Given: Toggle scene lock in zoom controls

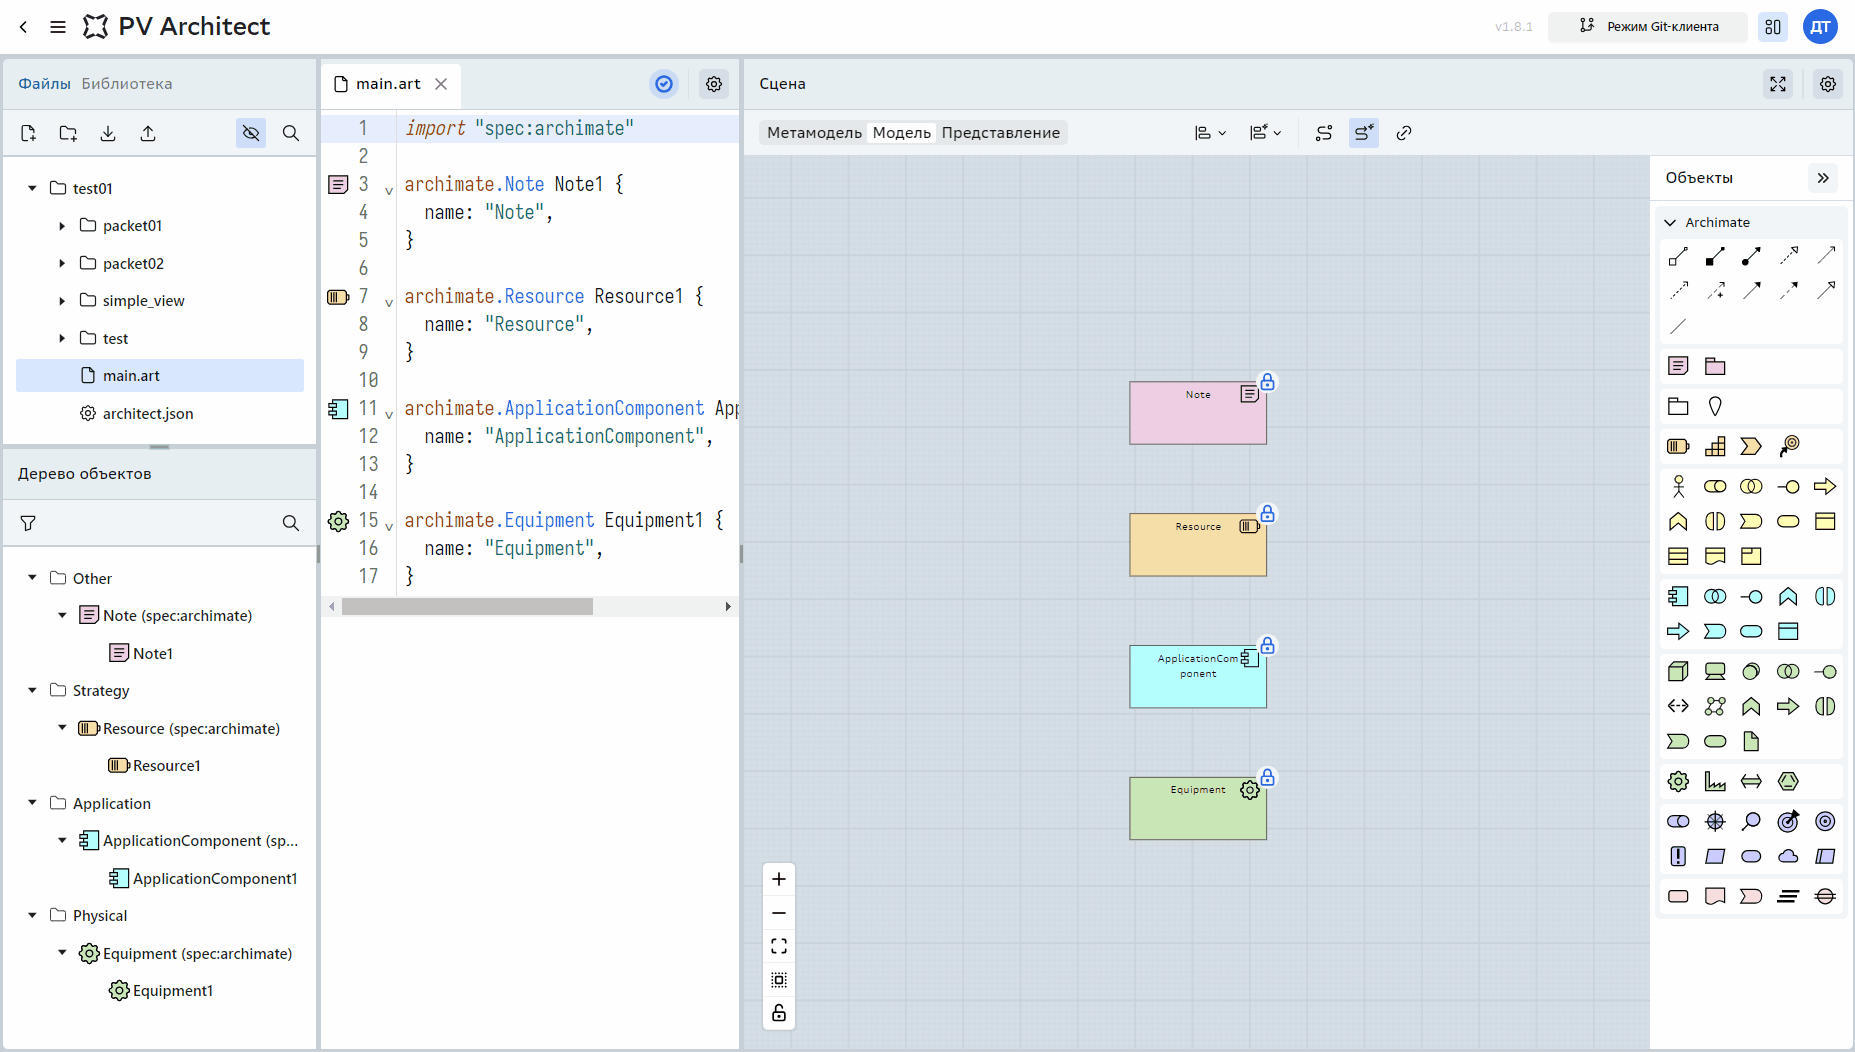Looking at the screenshot, I should click(x=779, y=1013).
